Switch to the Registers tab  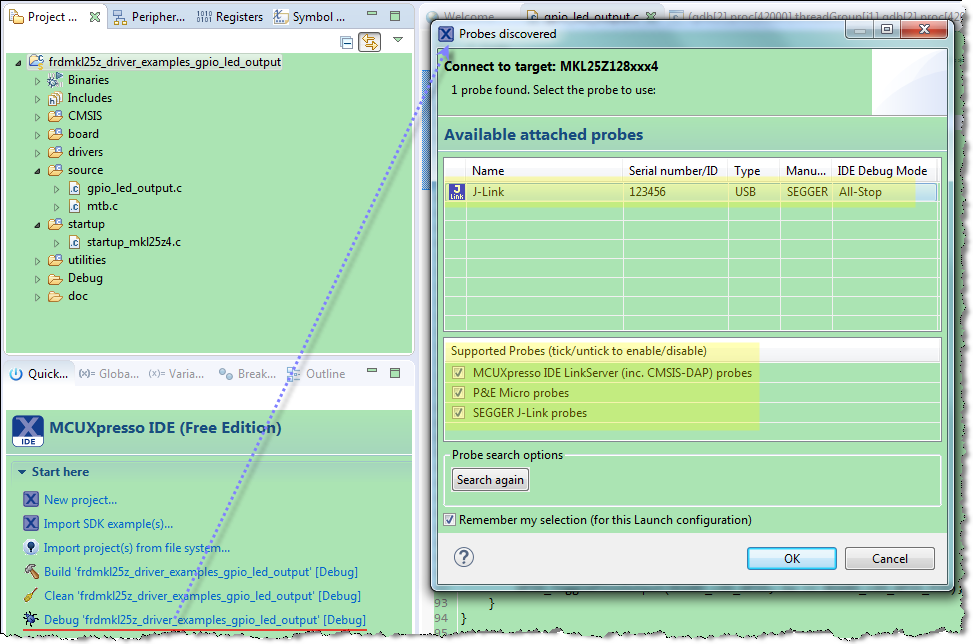(x=230, y=17)
